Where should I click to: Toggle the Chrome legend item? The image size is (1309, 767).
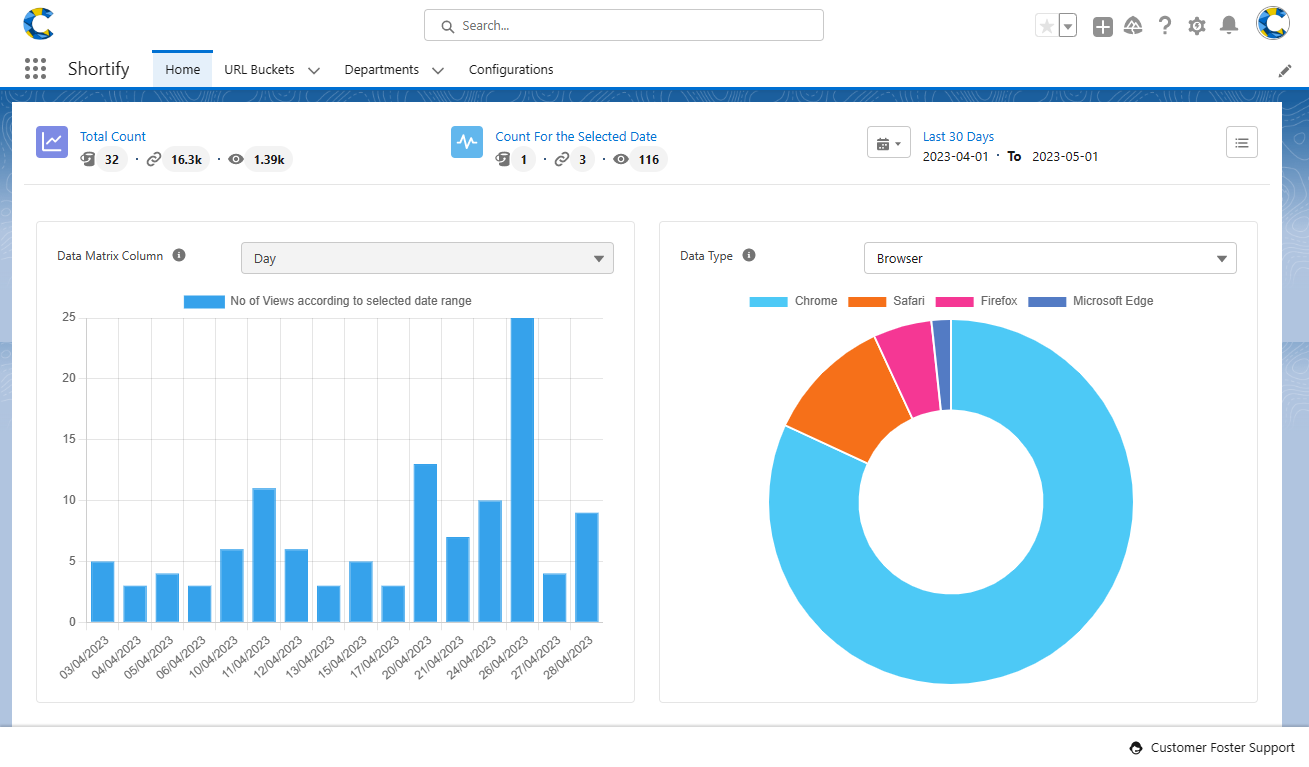(x=793, y=301)
